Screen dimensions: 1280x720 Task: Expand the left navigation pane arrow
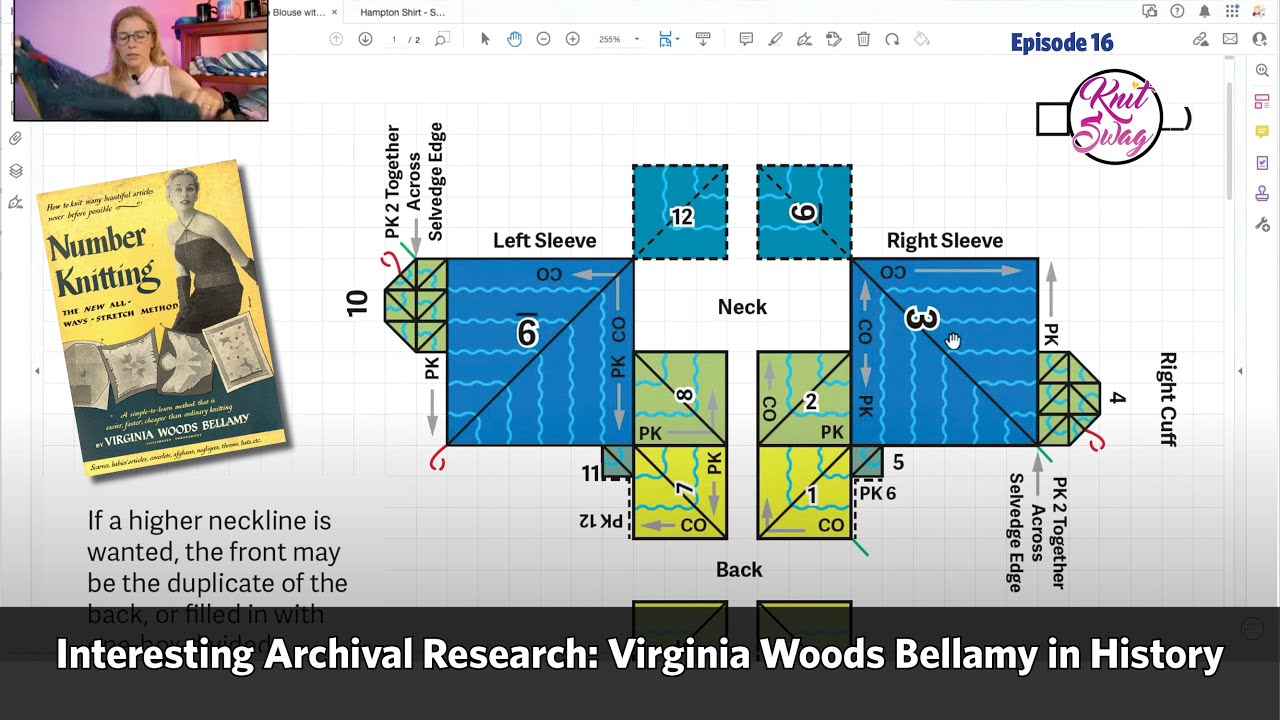point(37,371)
